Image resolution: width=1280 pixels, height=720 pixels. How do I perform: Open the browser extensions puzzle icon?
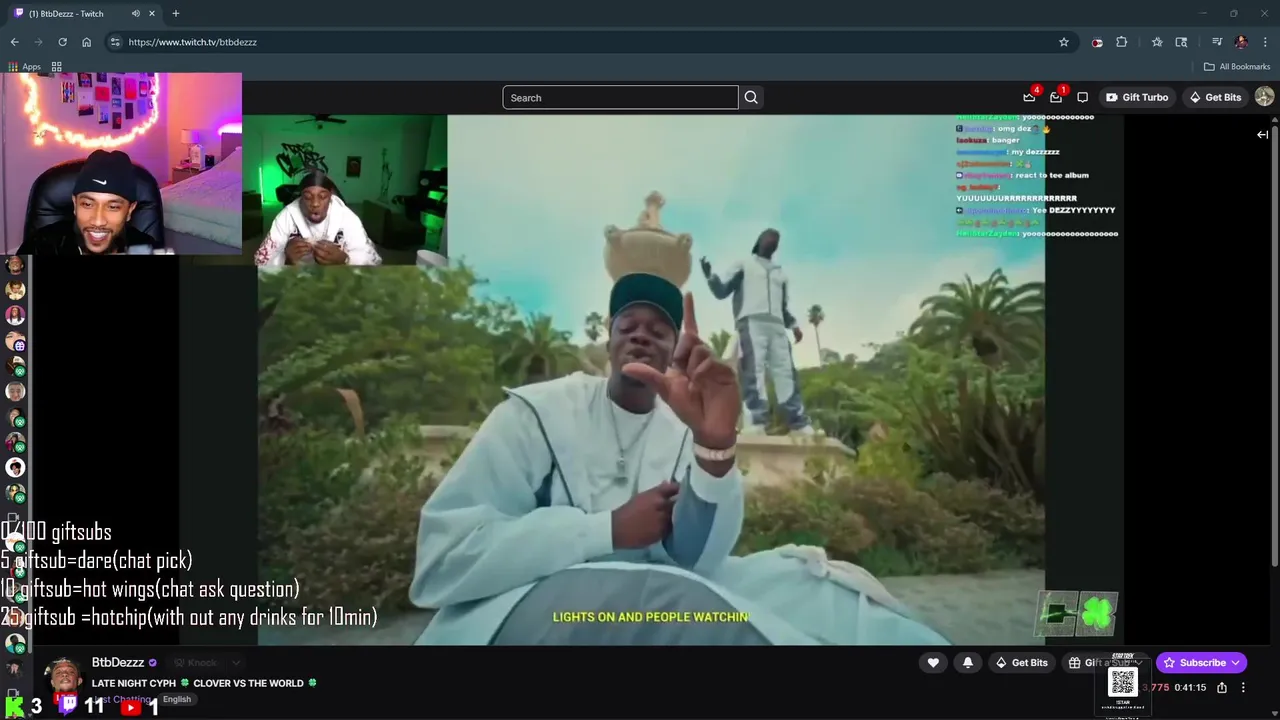point(1121,42)
